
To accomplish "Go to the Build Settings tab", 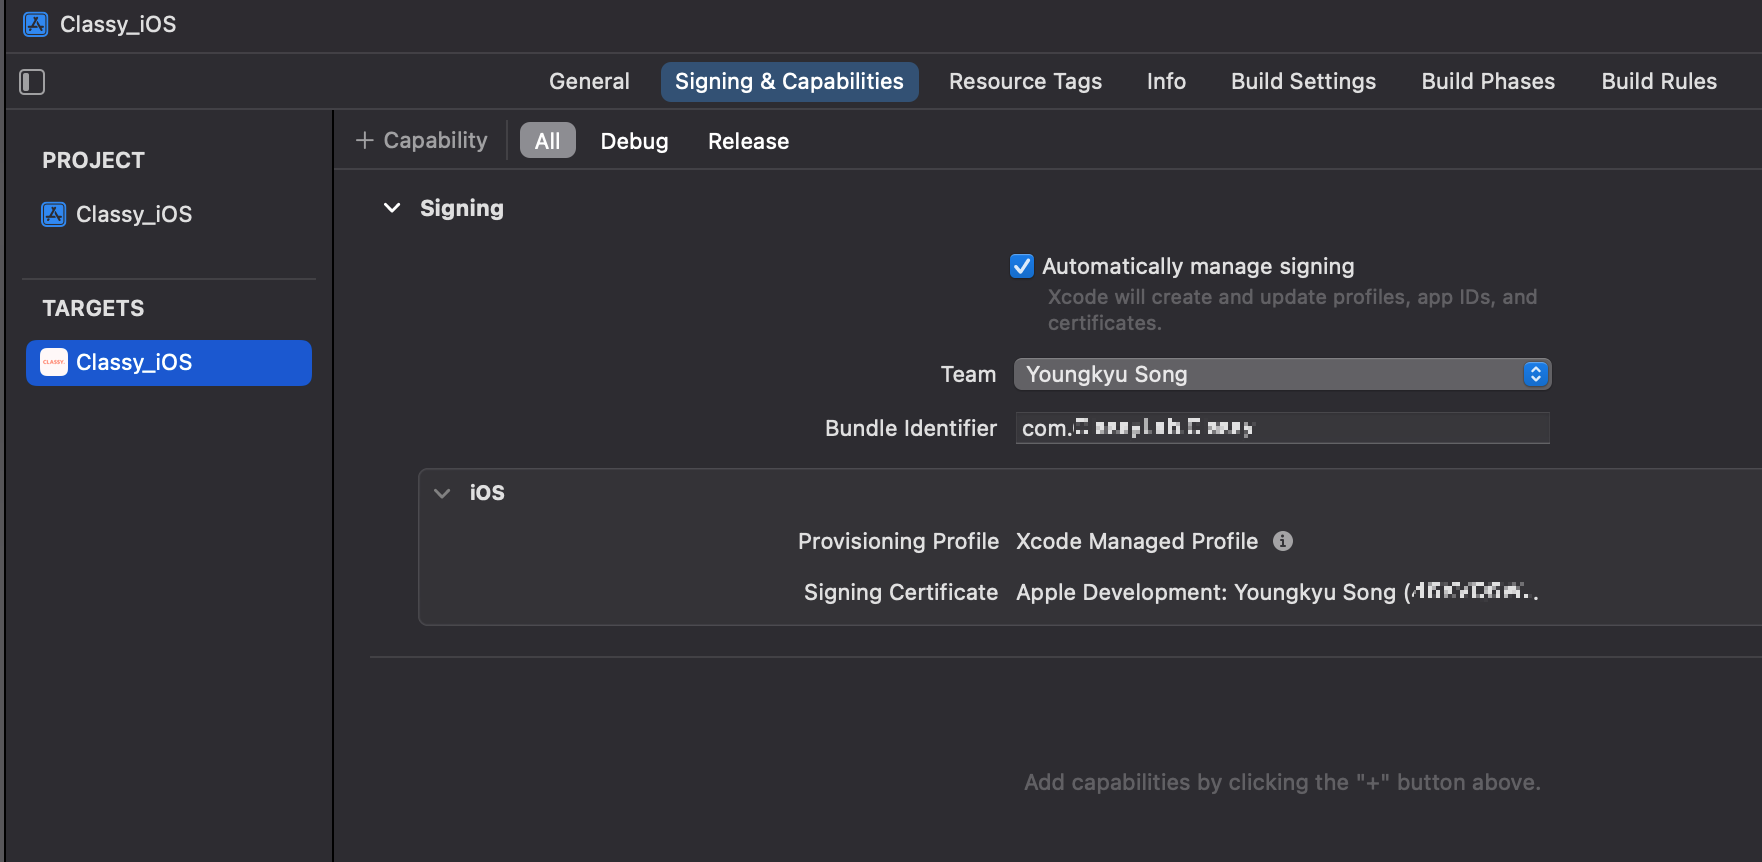I will [x=1303, y=82].
